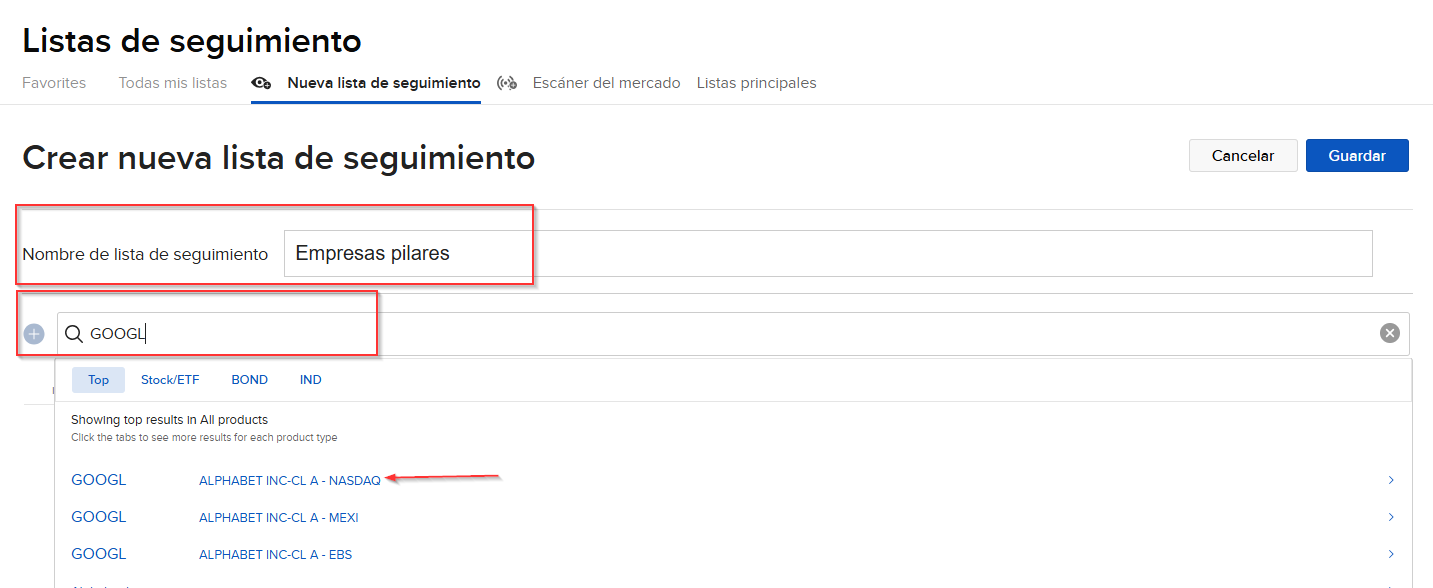Image resolution: width=1433 pixels, height=588 pixels.
Task: Click the plus icon left of the search field
Action: pos(34,332)
